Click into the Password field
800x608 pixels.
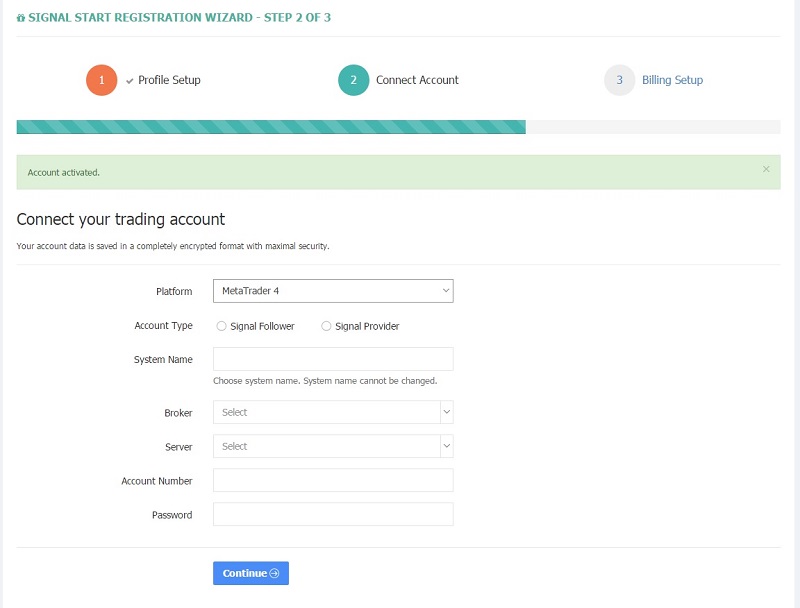point(333,514)
